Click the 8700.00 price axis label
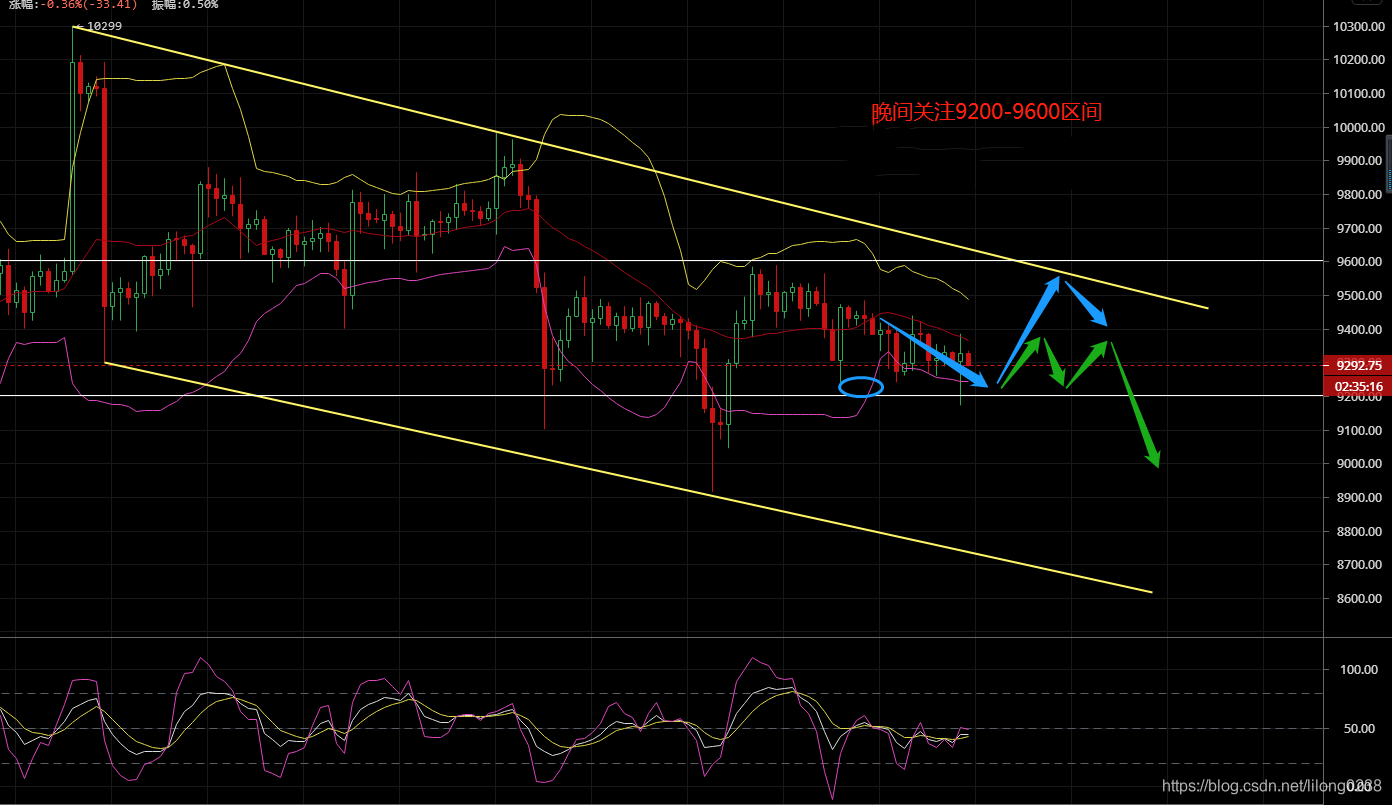The width and height of the screenshot is (1392, 805). pos(1358,565)
